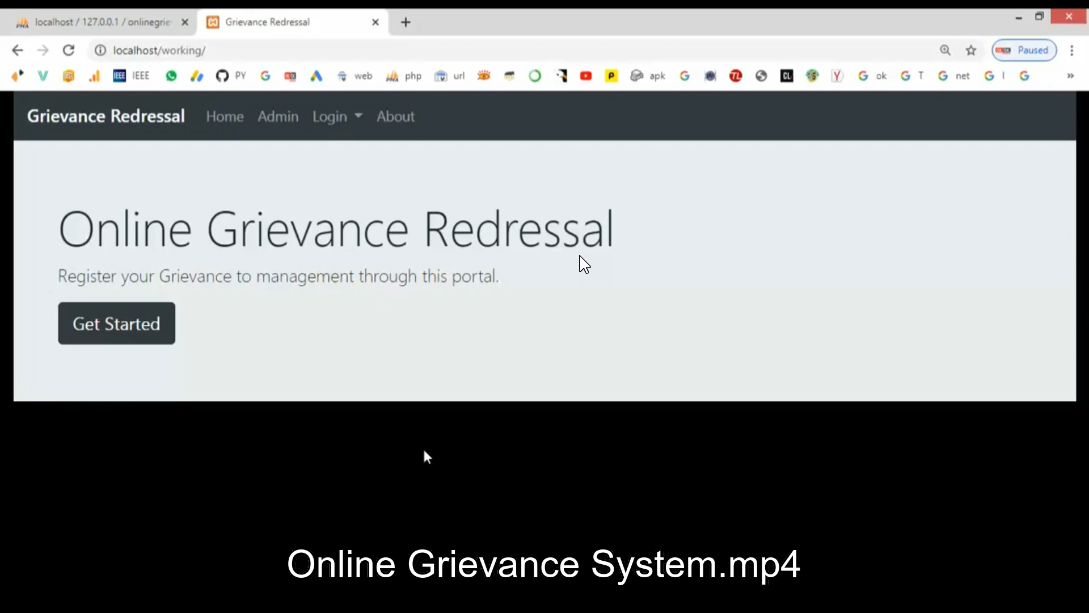
Task: Open Chrome three-dot menu
Action: click(x=1072, y=50)
